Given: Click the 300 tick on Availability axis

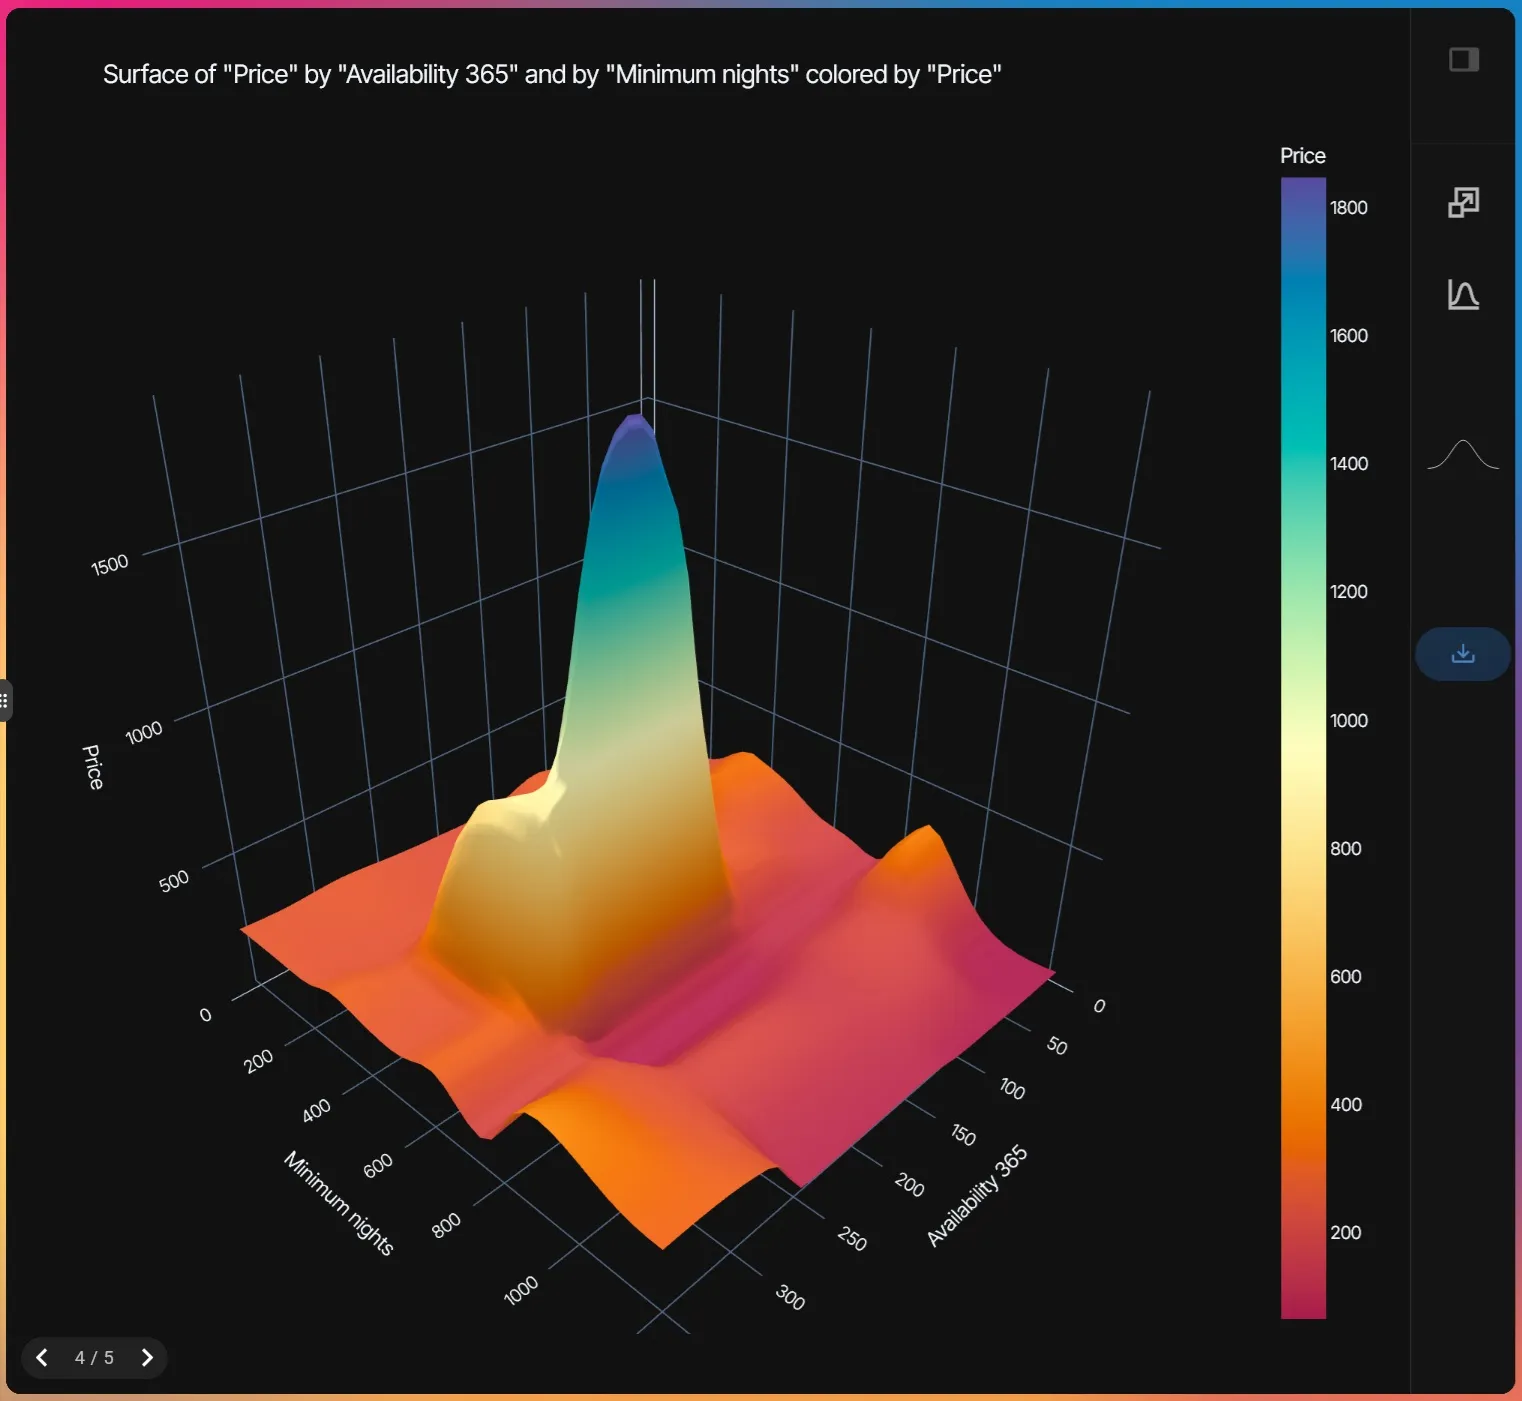Looking at the screenshot, I should tap(790, 1298).
